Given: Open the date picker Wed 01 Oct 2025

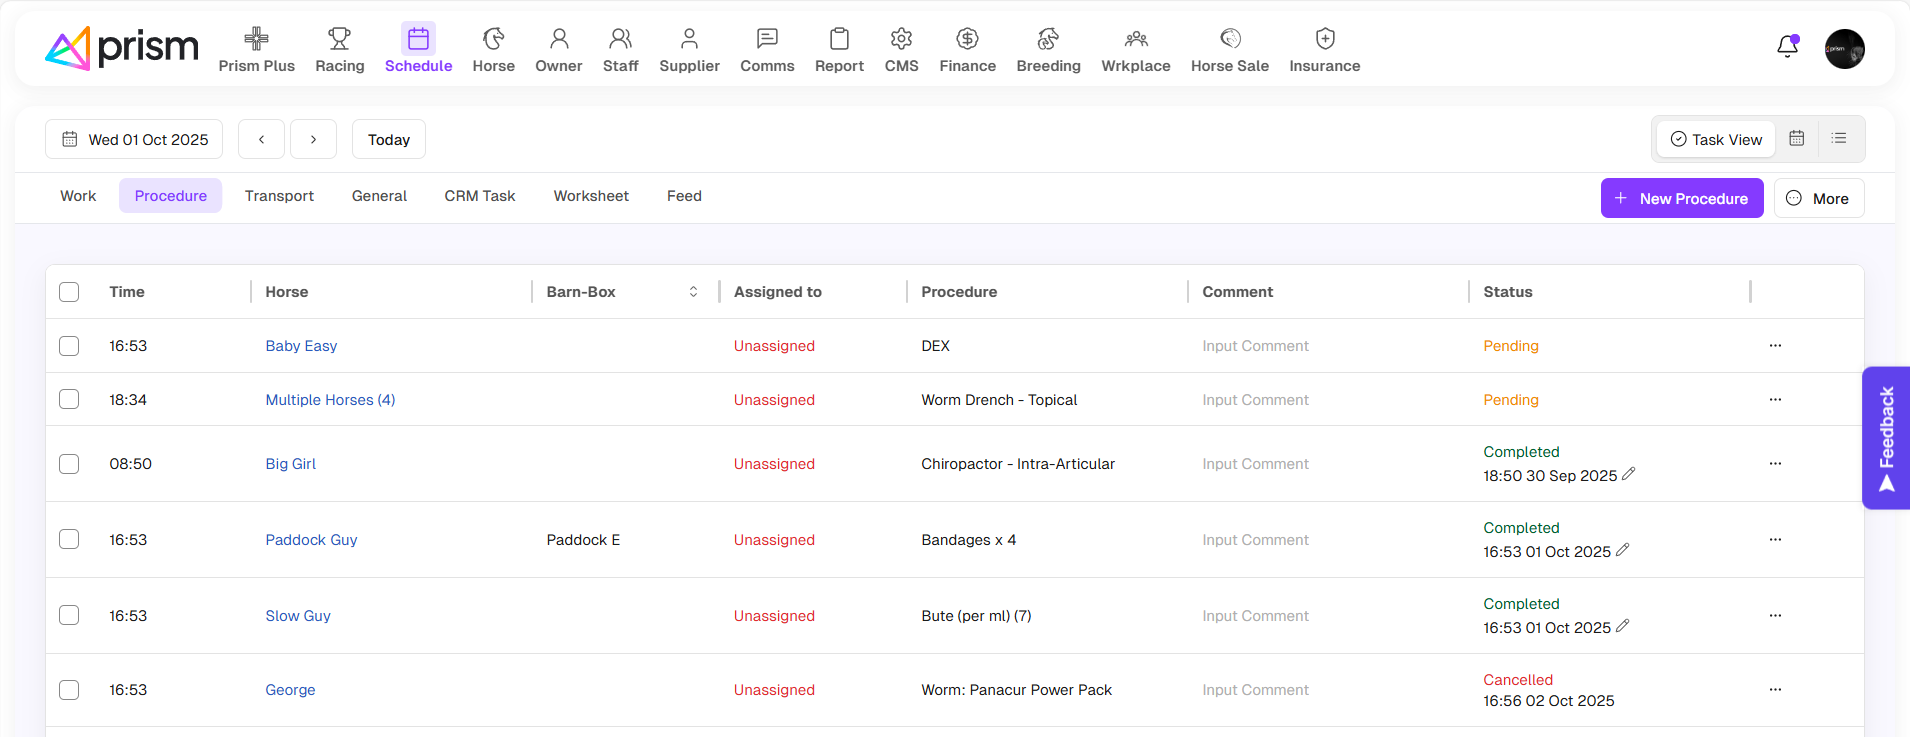Looking at the screenshot, I should (134, 140).
